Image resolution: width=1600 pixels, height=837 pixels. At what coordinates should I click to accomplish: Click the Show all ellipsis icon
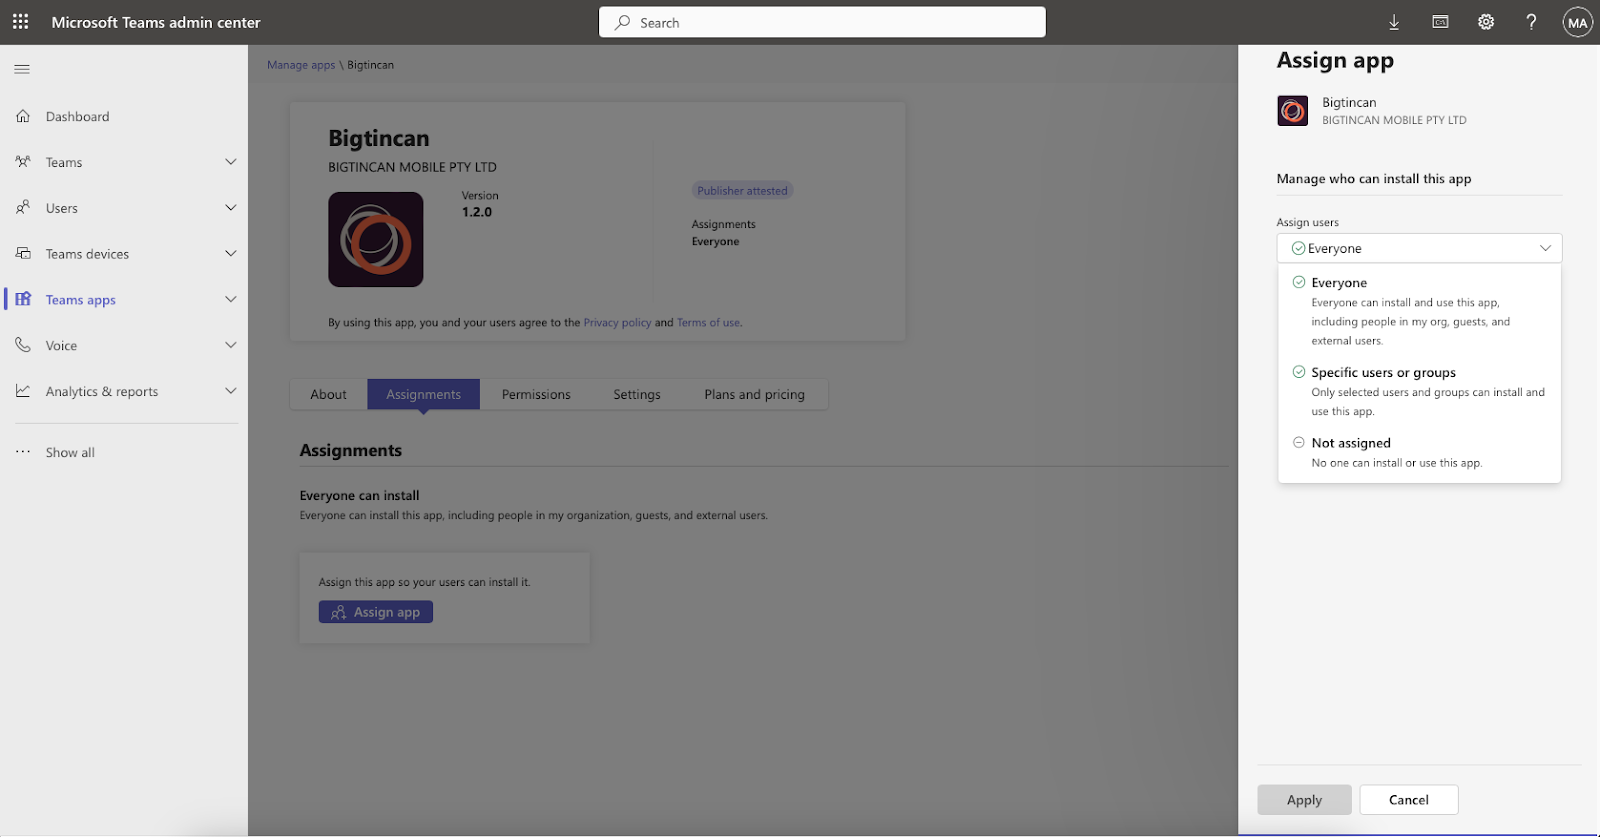click(x=23, y=452)
